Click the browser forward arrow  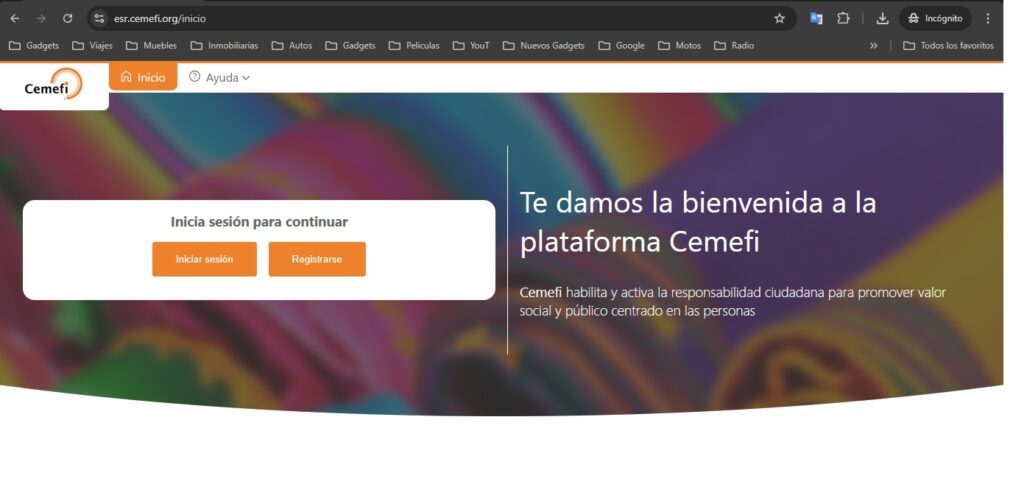(41, 19)
